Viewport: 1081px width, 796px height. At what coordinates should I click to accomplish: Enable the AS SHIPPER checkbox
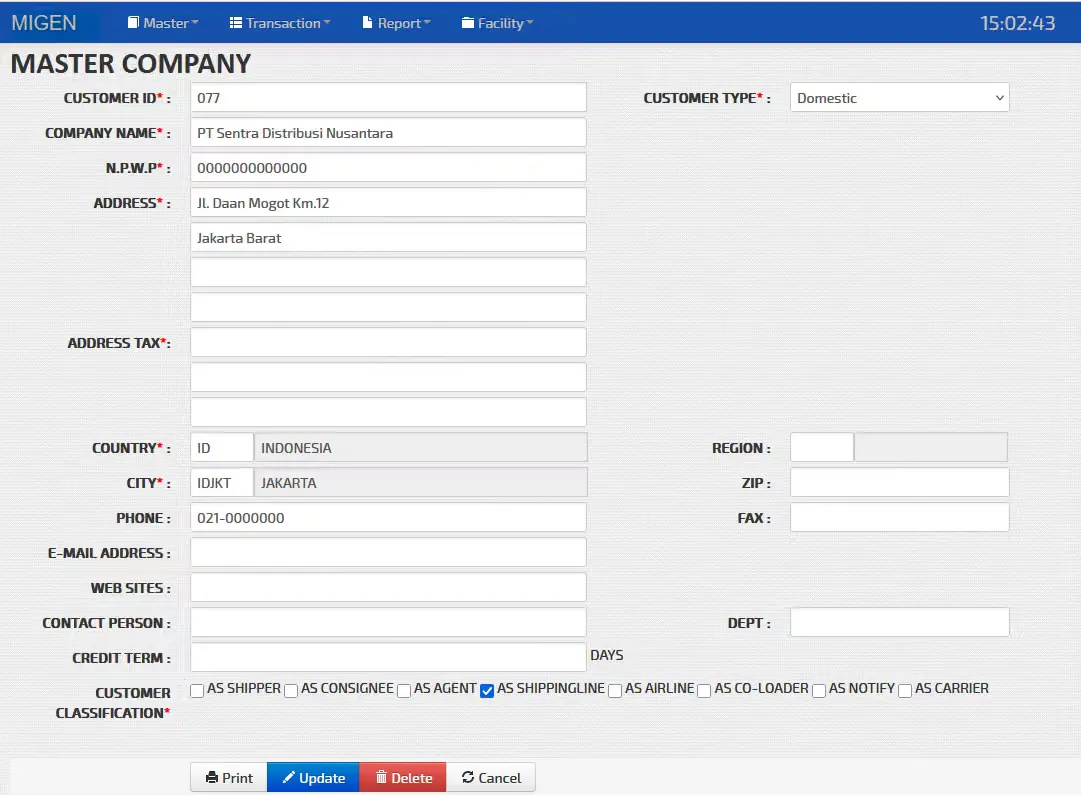[197, 691]
